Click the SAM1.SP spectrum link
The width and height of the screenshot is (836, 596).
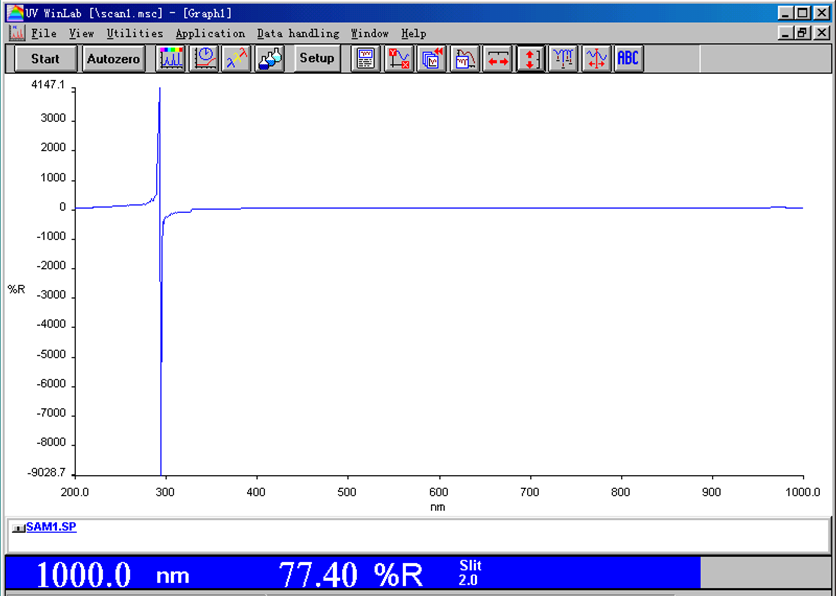pos(51,527)
